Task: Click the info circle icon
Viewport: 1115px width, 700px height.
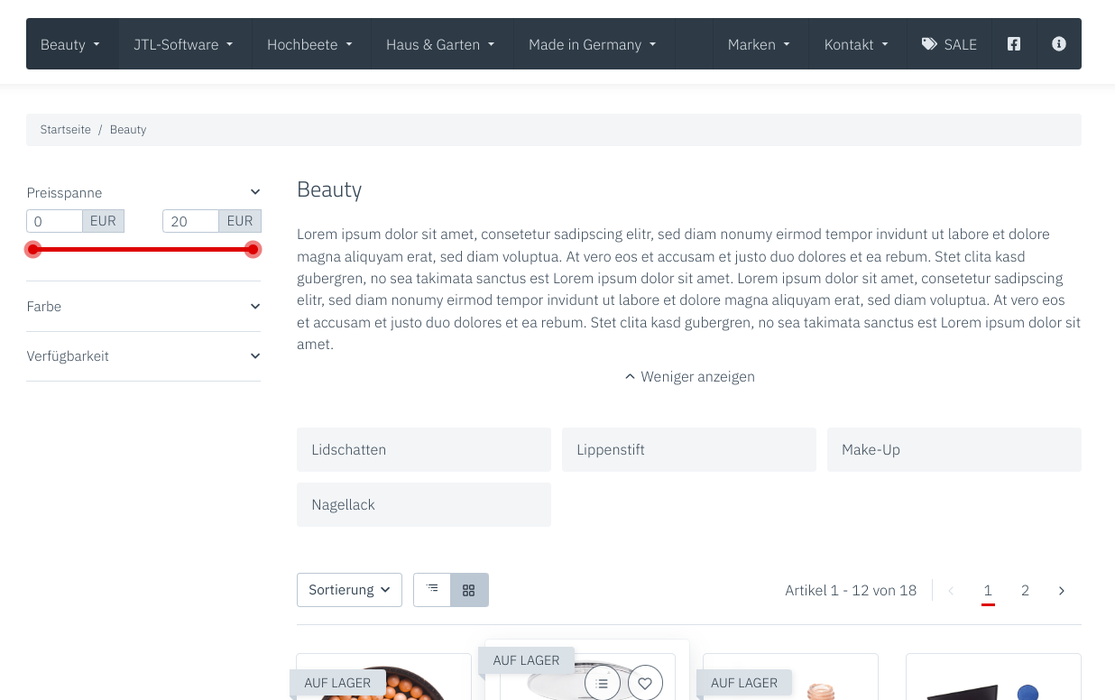Action: [x=1059, y=44]
